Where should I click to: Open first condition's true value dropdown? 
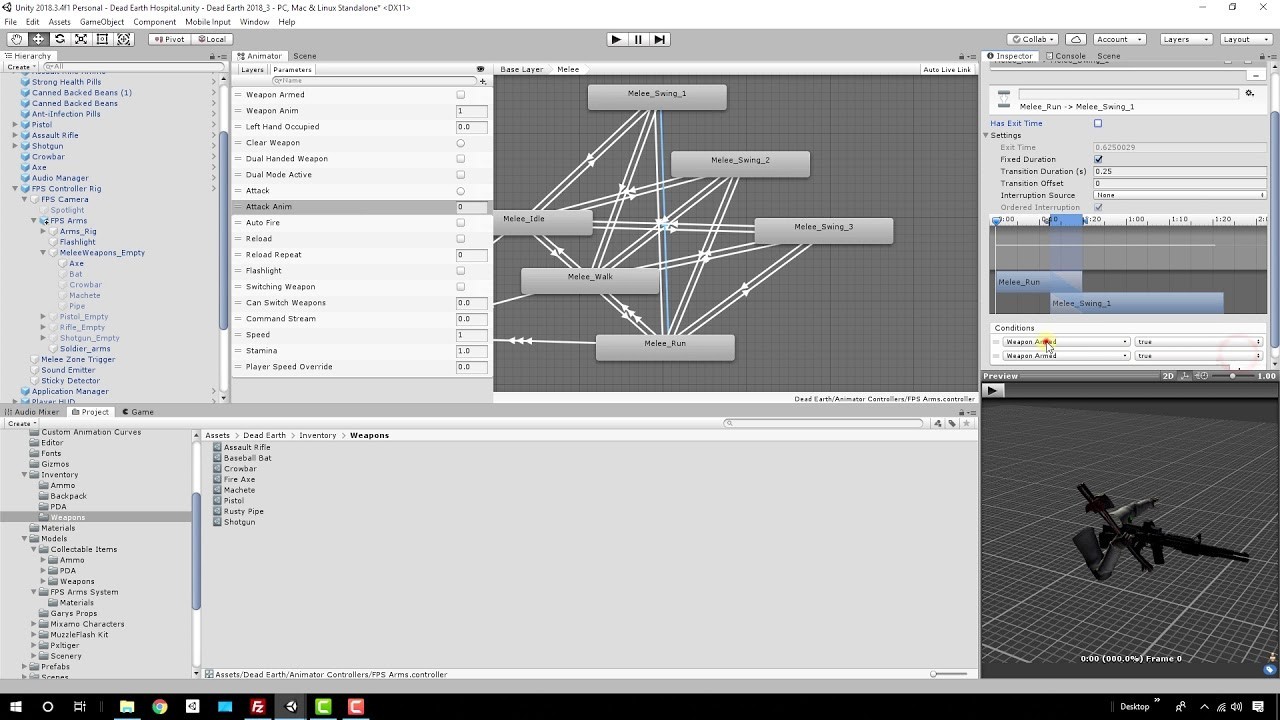tap(1199, 342)
